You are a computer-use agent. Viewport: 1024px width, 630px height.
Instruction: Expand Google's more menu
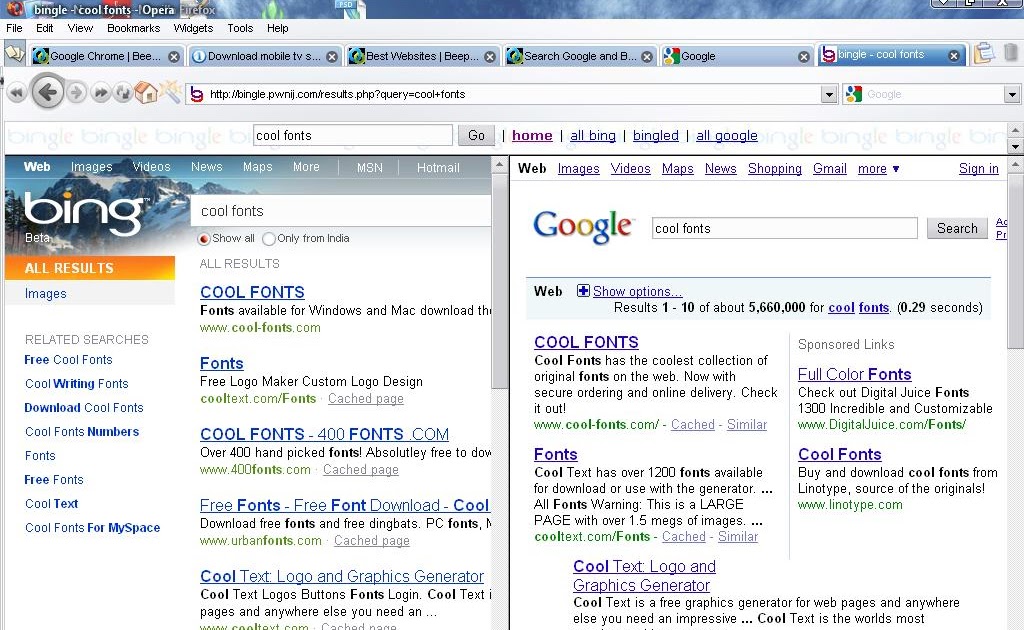coord(878,169)
